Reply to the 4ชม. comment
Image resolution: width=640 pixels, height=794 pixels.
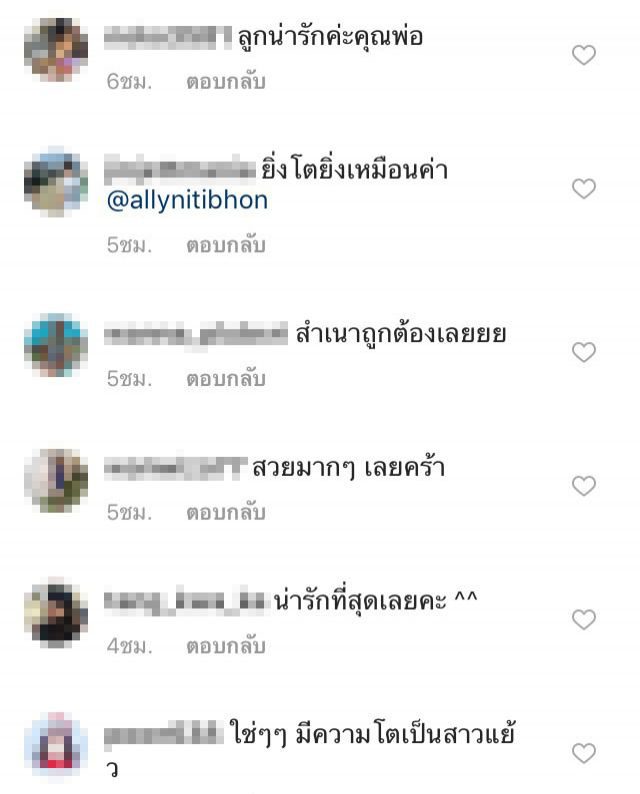coord(226,646)
